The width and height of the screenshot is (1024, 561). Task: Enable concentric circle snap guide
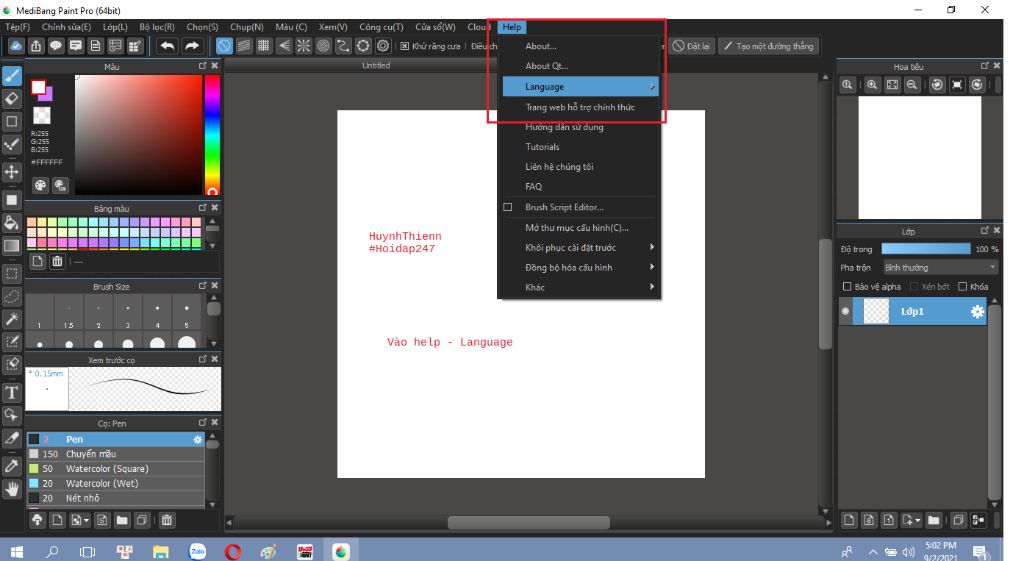pyautogui.click(x=323, y=46)
